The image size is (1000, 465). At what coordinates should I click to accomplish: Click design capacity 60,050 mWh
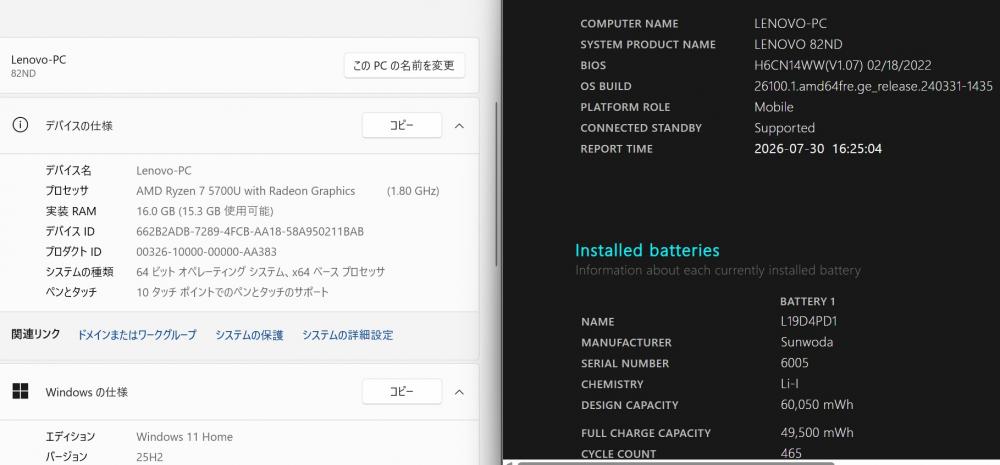pyautogui.click(x=816, y=405)
